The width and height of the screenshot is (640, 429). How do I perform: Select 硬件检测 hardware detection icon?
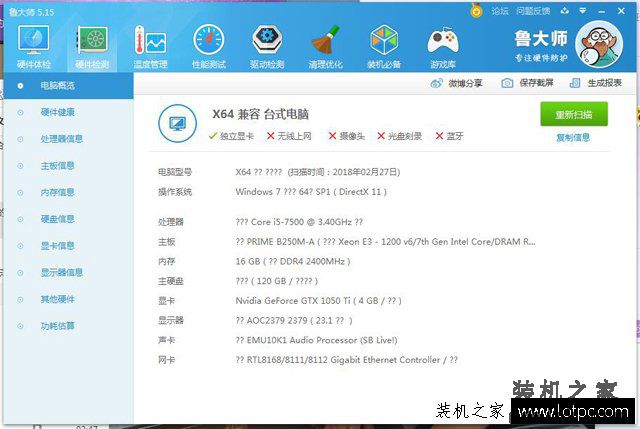(x=92, y=47)
